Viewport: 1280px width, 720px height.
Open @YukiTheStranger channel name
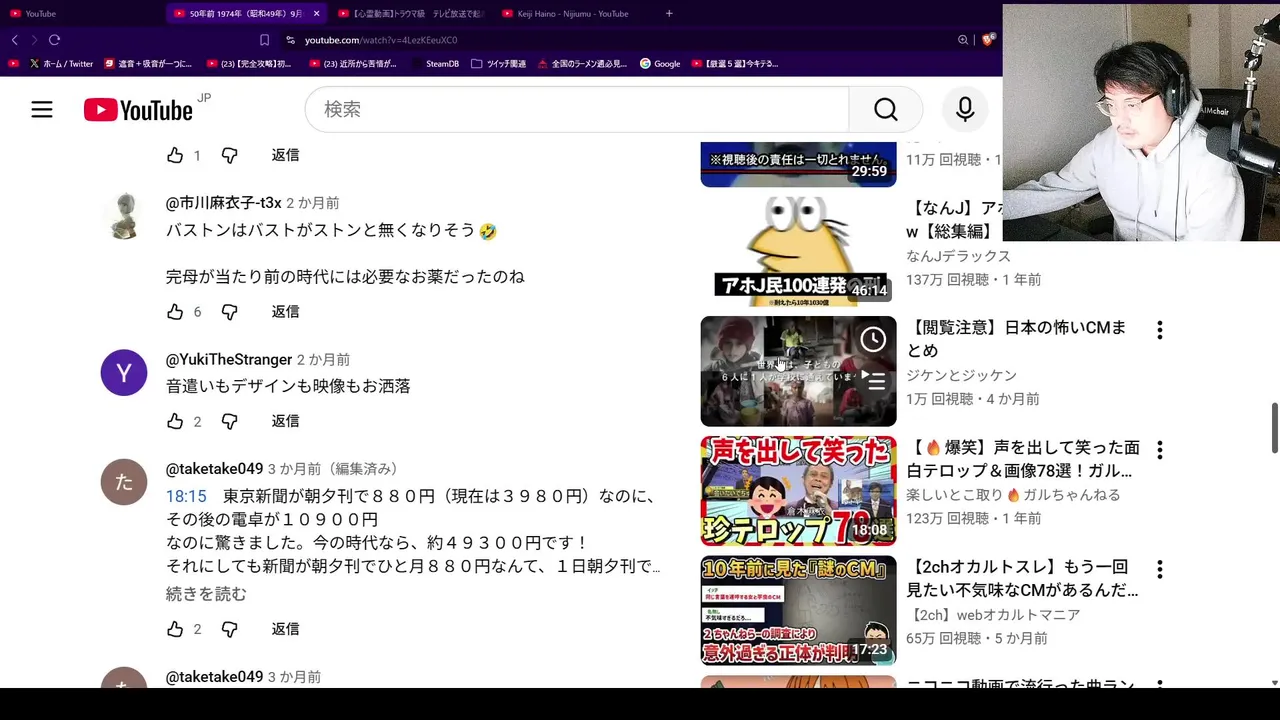[x=229, y=359]
